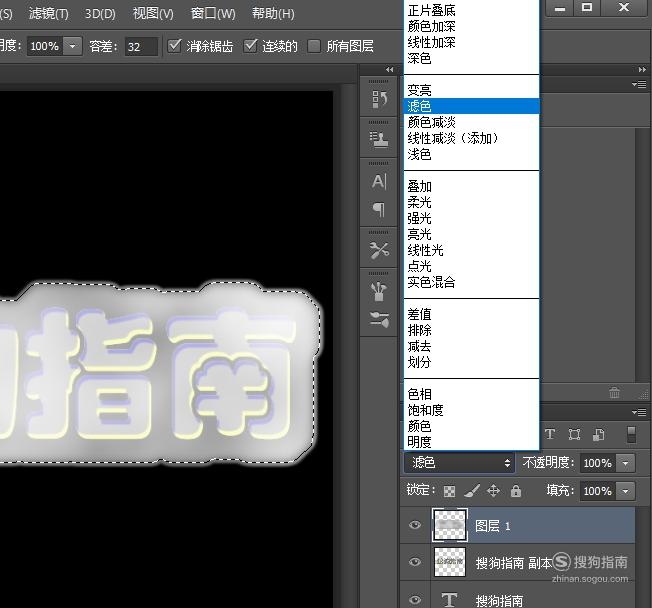Open the 不透明度 opacity dropdown arrow
The image size is (652, 608).
(x=625, y=463)
